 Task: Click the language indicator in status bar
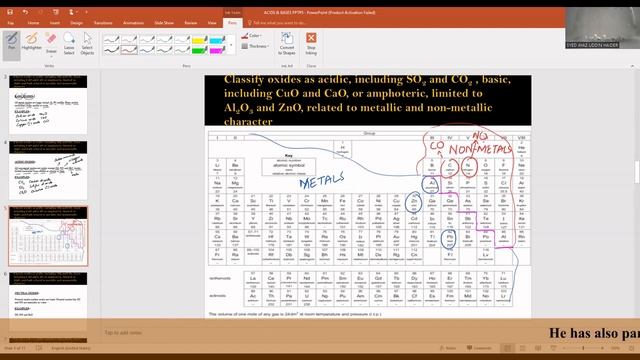click(x=71, y=348)
